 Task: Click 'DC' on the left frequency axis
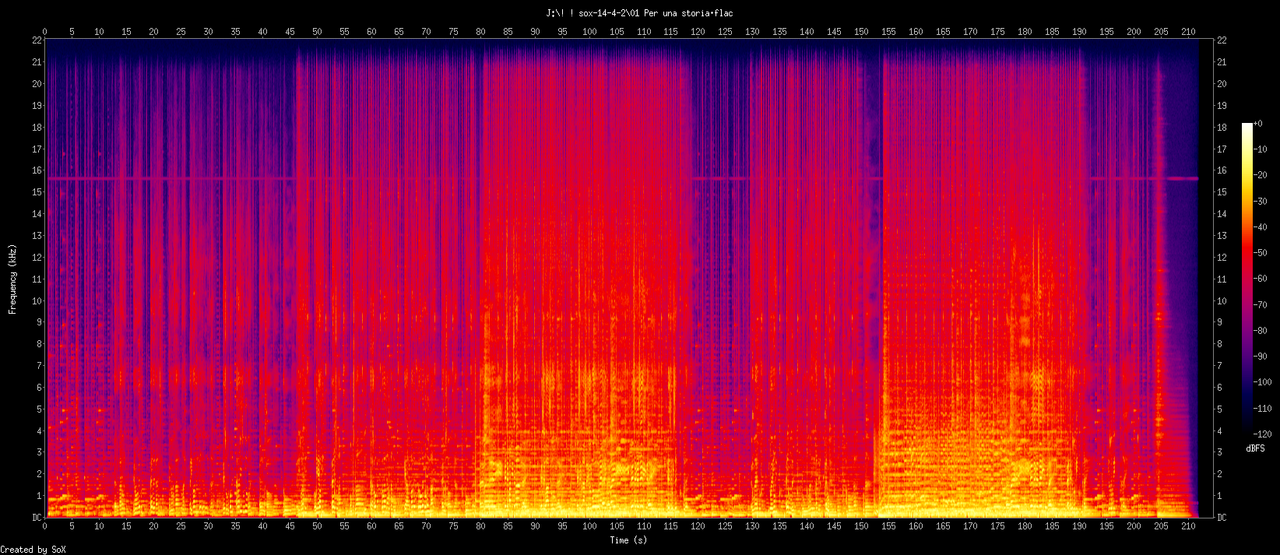click(36, 518)
